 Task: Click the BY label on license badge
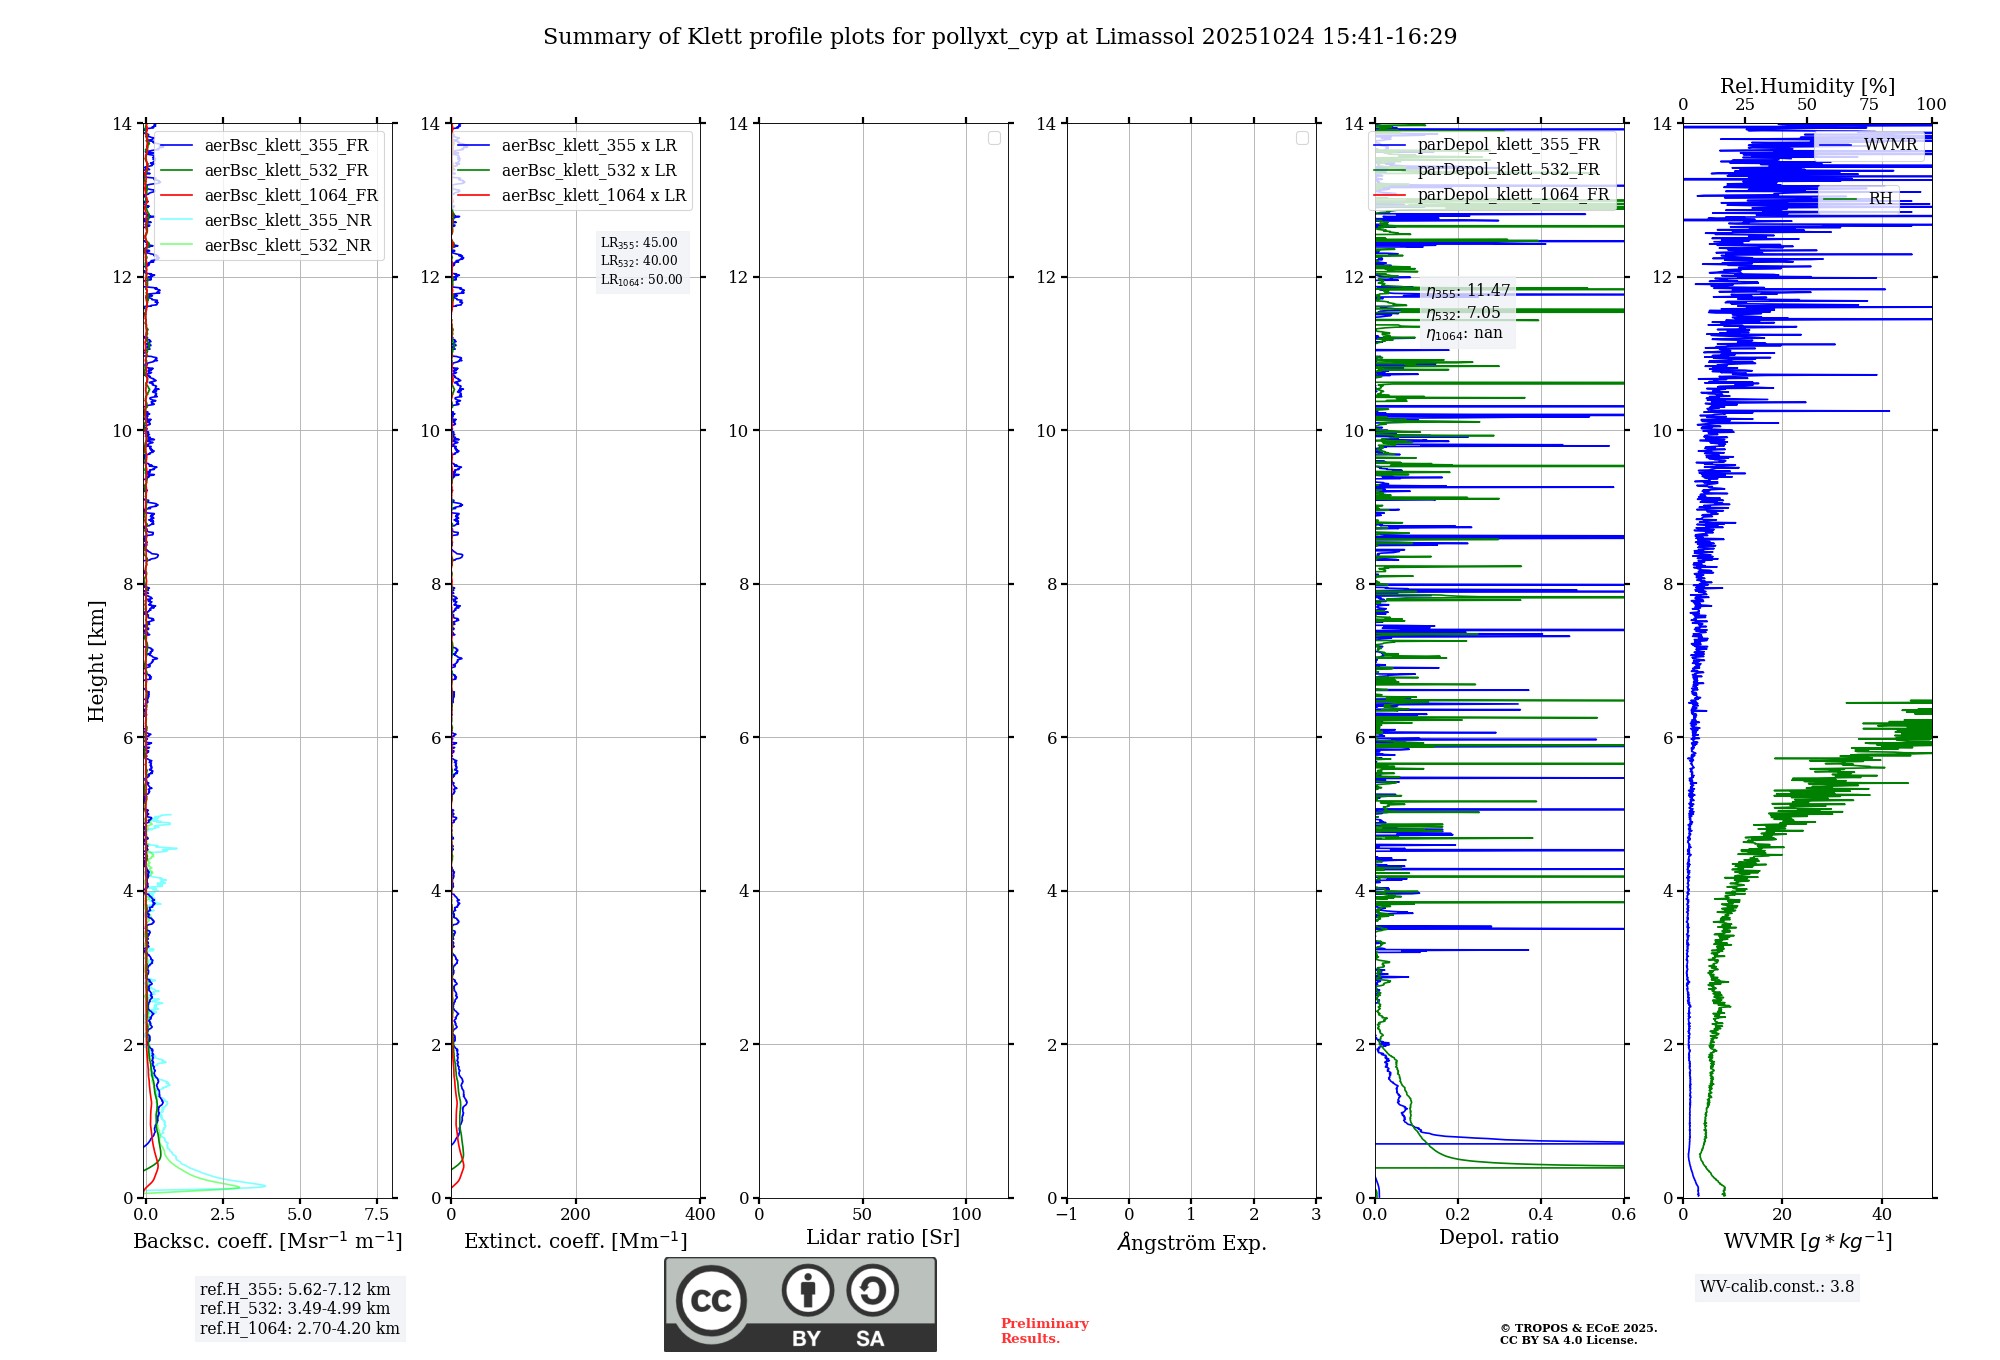(806, 1339)
